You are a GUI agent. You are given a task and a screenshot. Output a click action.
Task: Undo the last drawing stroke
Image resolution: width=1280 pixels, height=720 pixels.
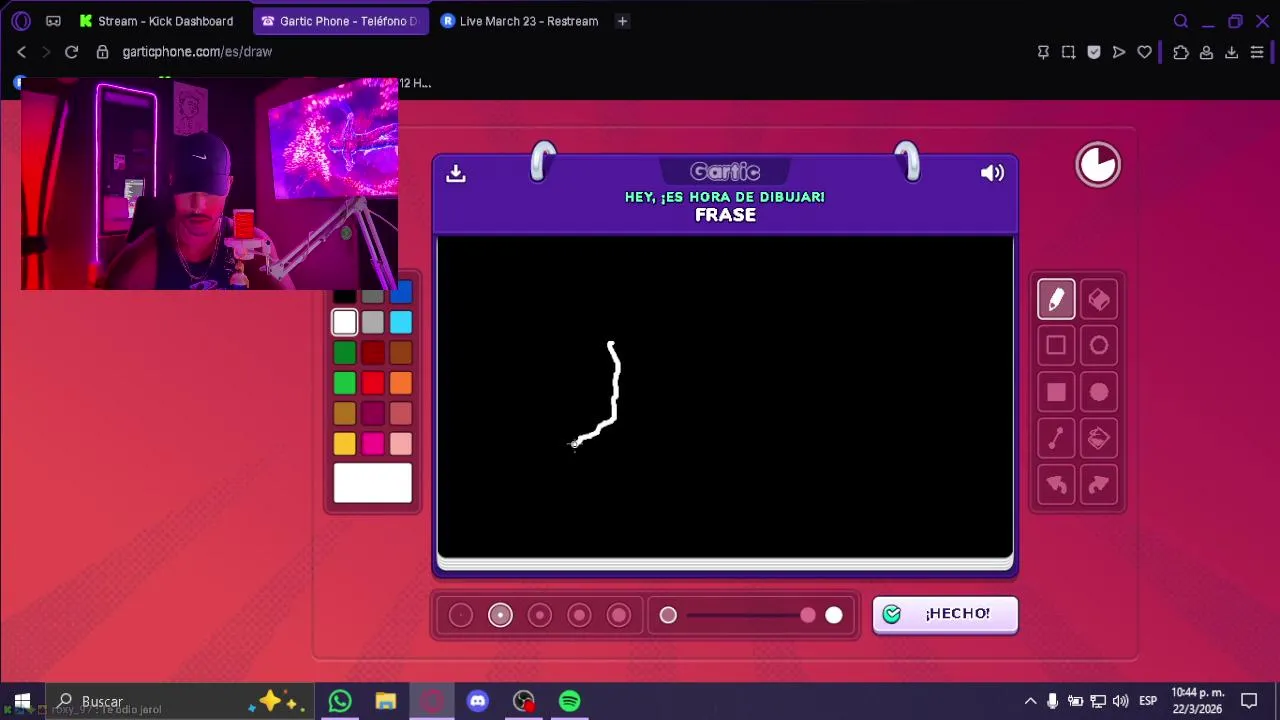[1056, 485]
